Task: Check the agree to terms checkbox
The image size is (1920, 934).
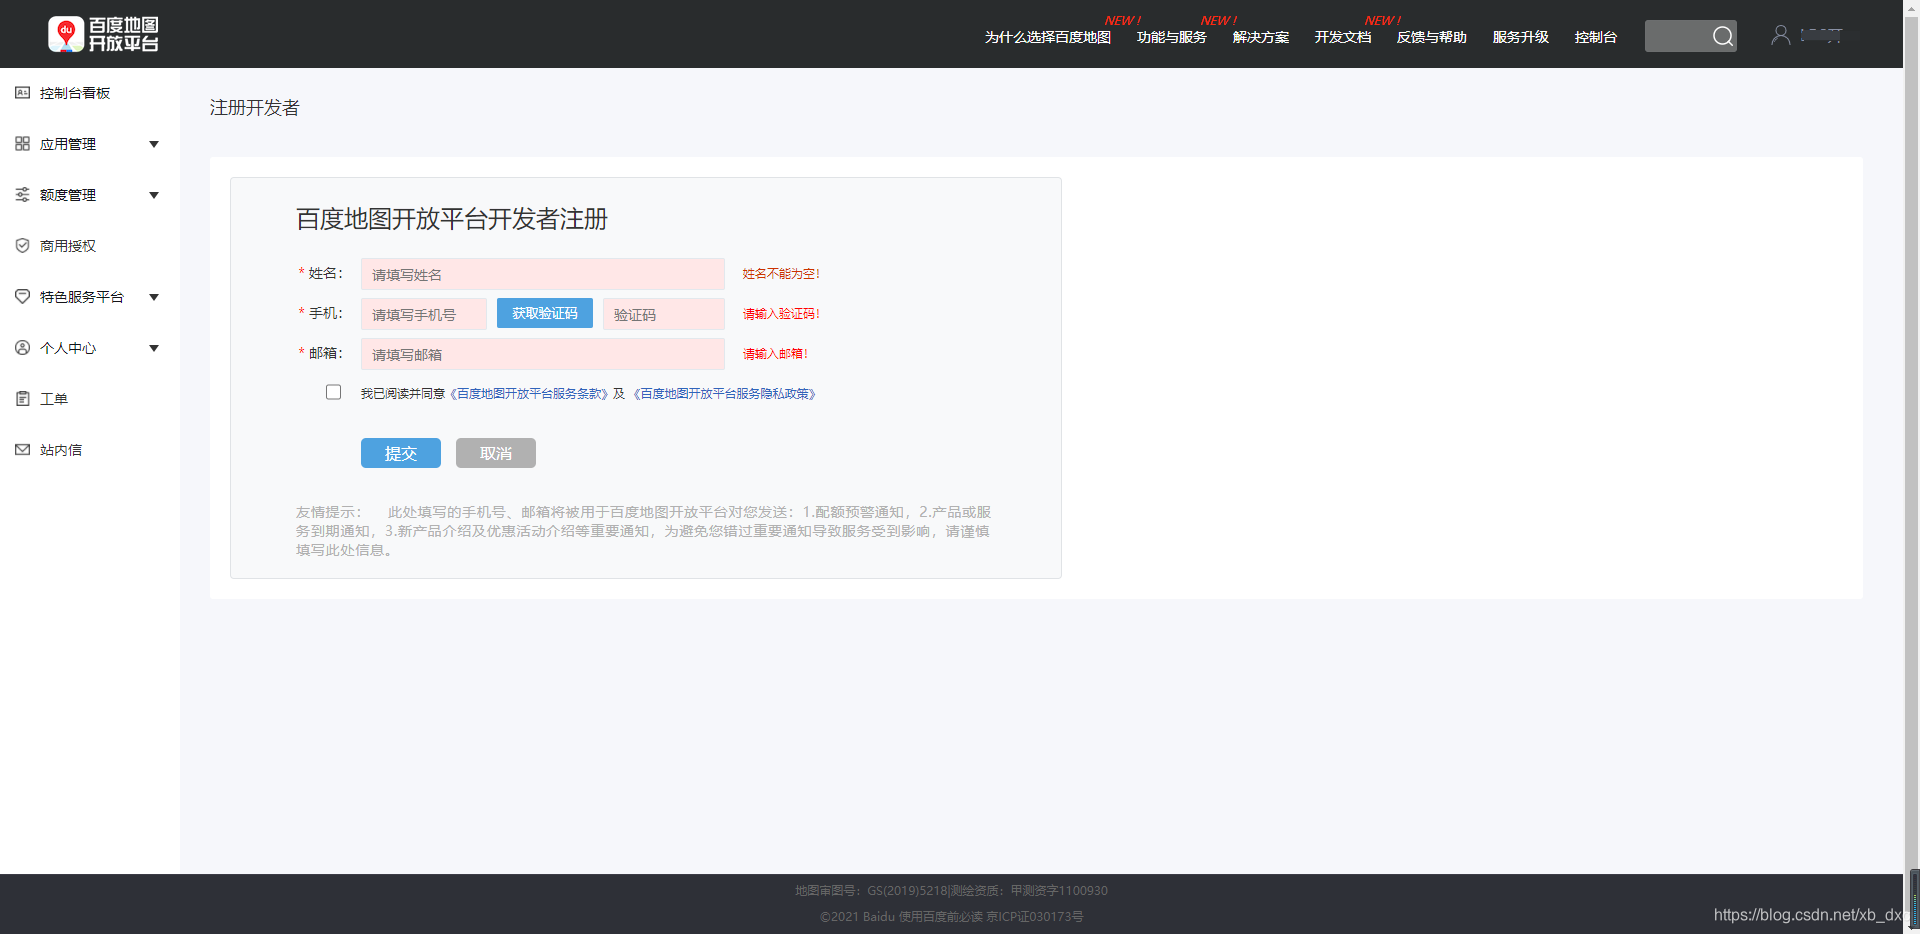Action: pyautogui.click(x=333, y=392)
